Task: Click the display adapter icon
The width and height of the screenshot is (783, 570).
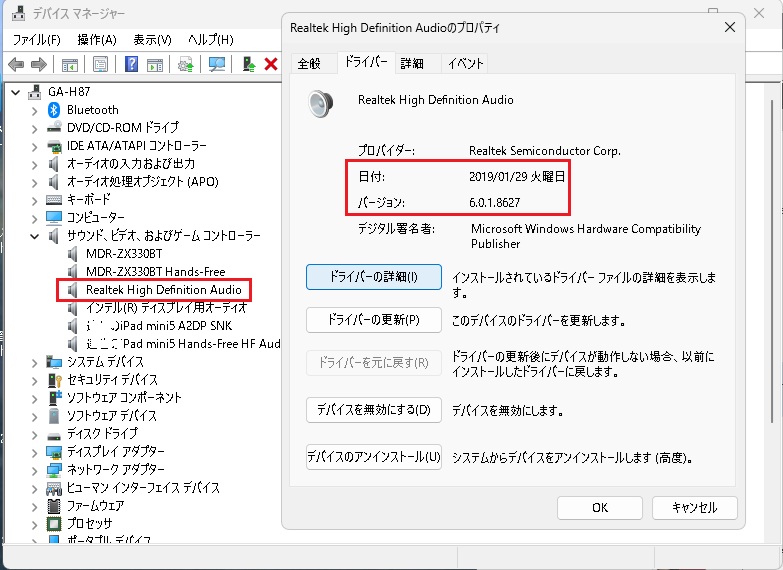Action: coord(54,452)
